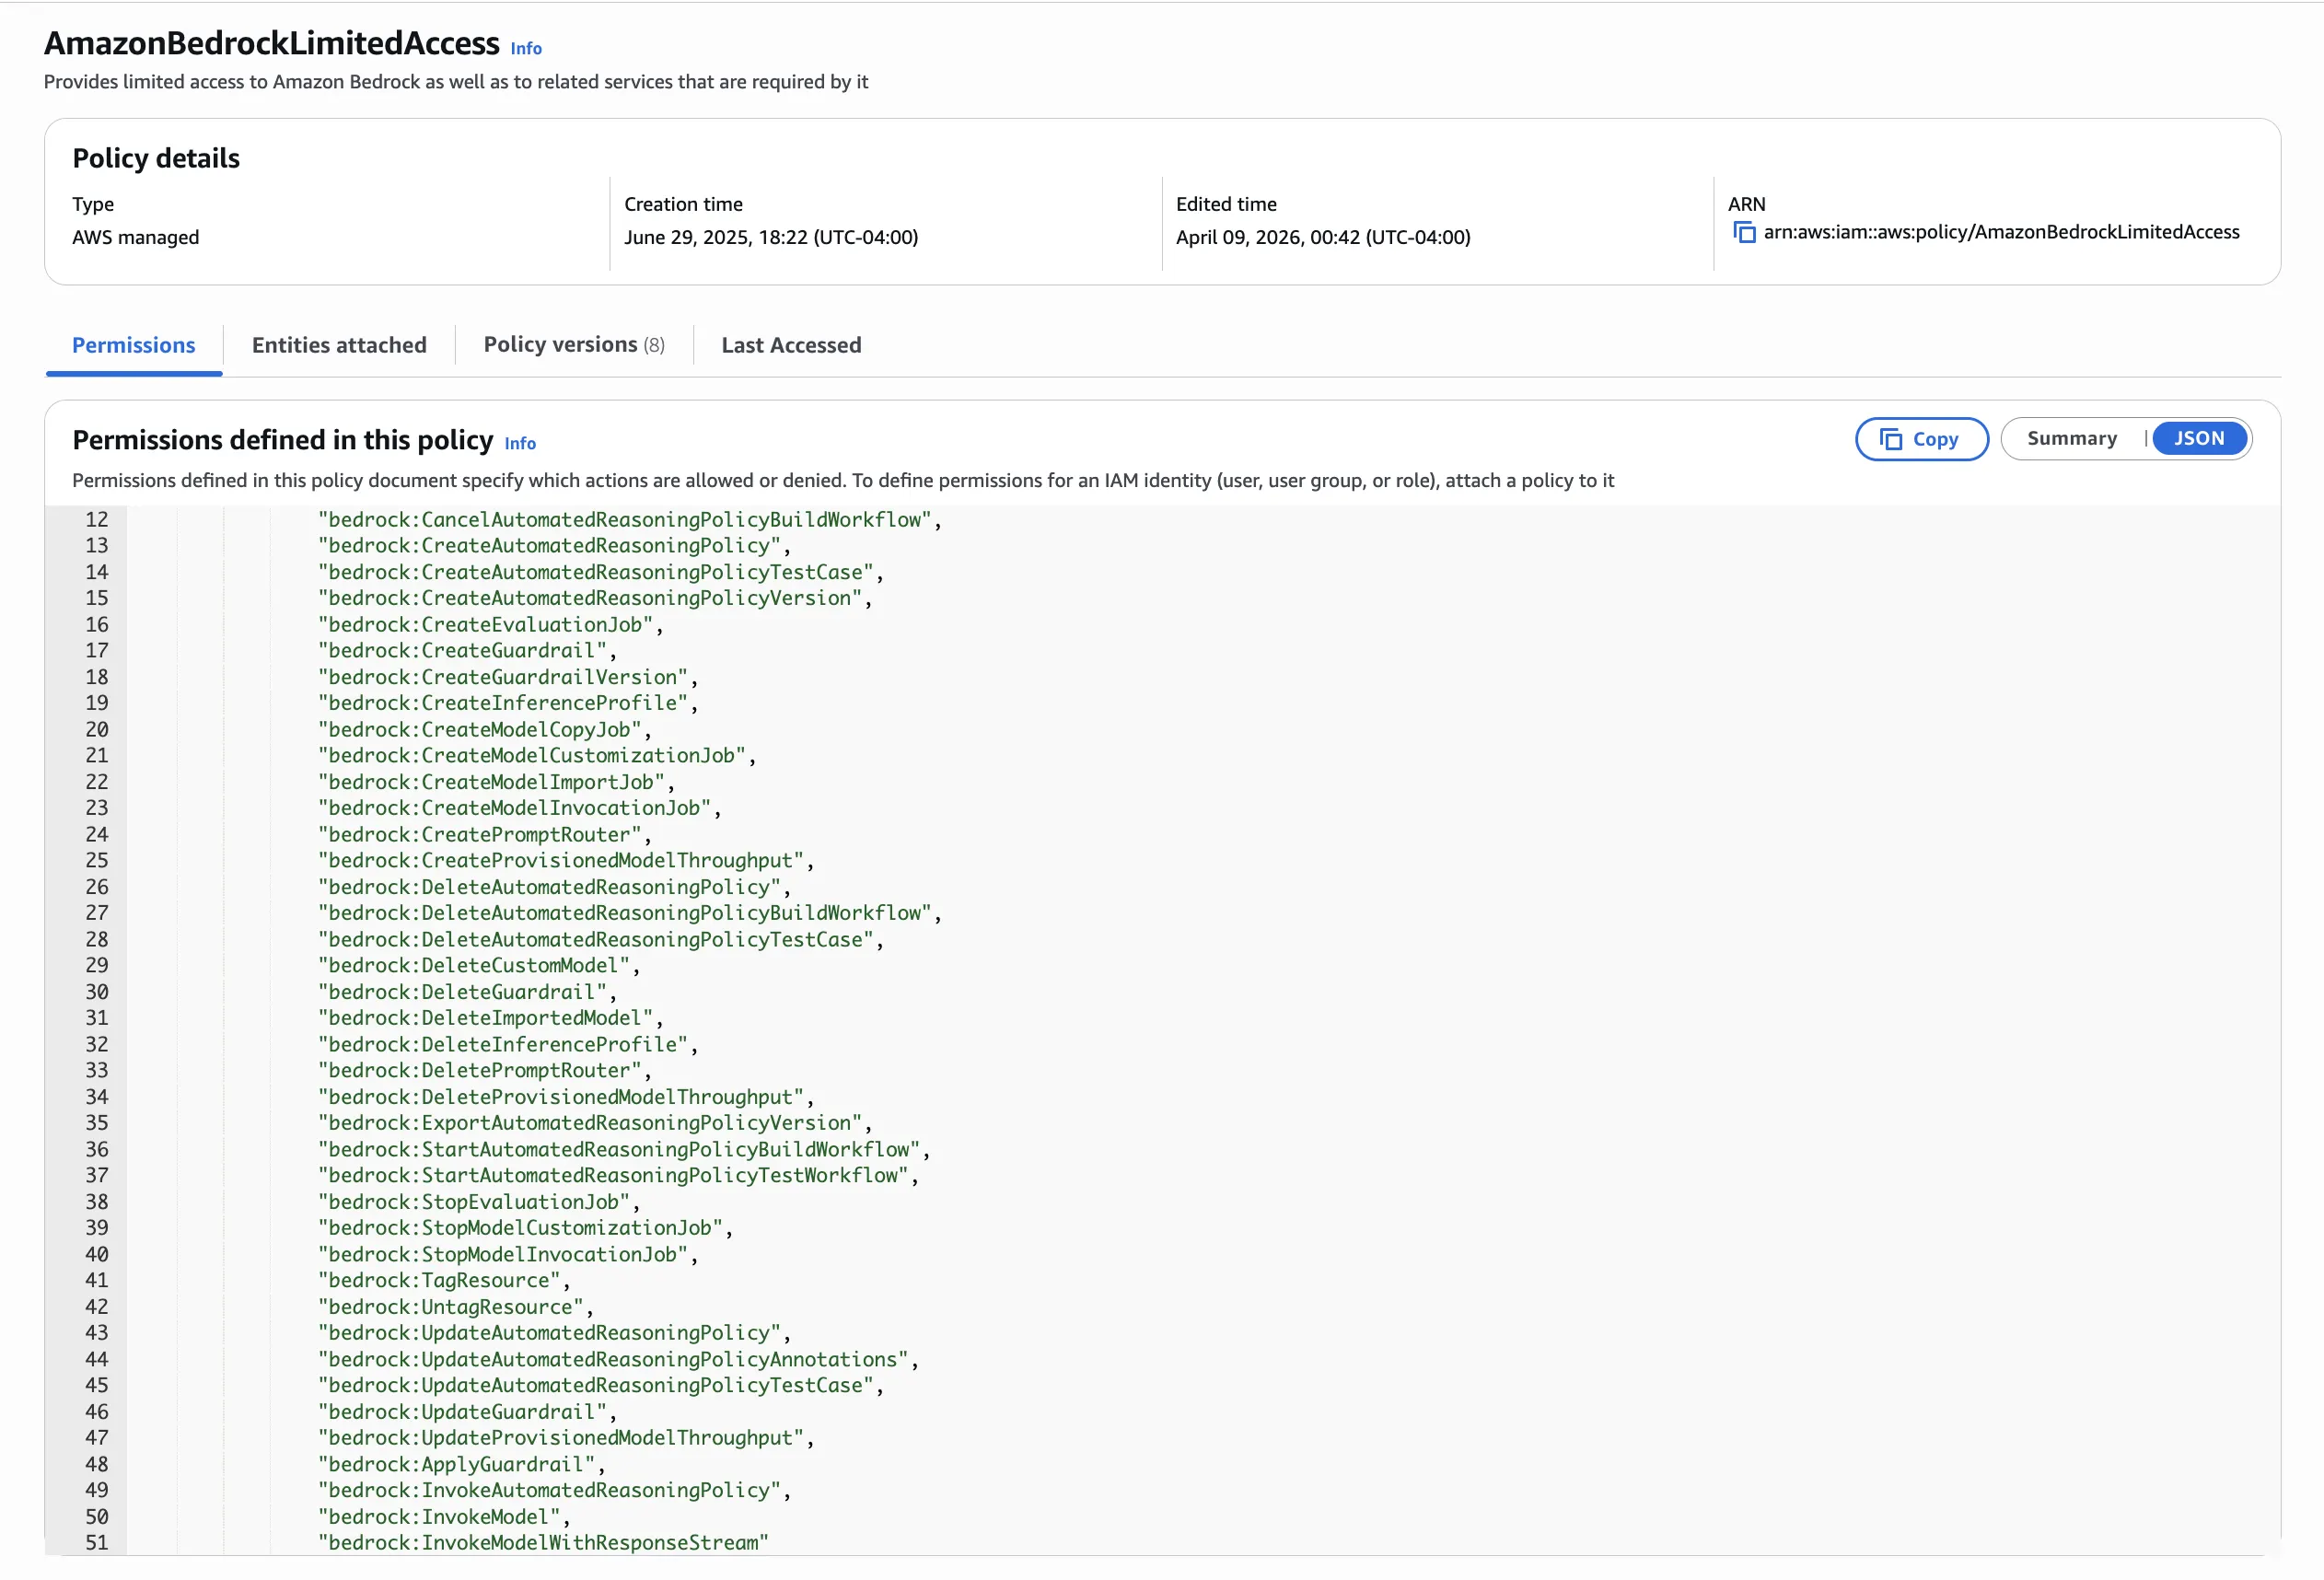The image size is (2324, 1580).
Task: Switch to Entities attached tab
Action: tap(339, 346)
